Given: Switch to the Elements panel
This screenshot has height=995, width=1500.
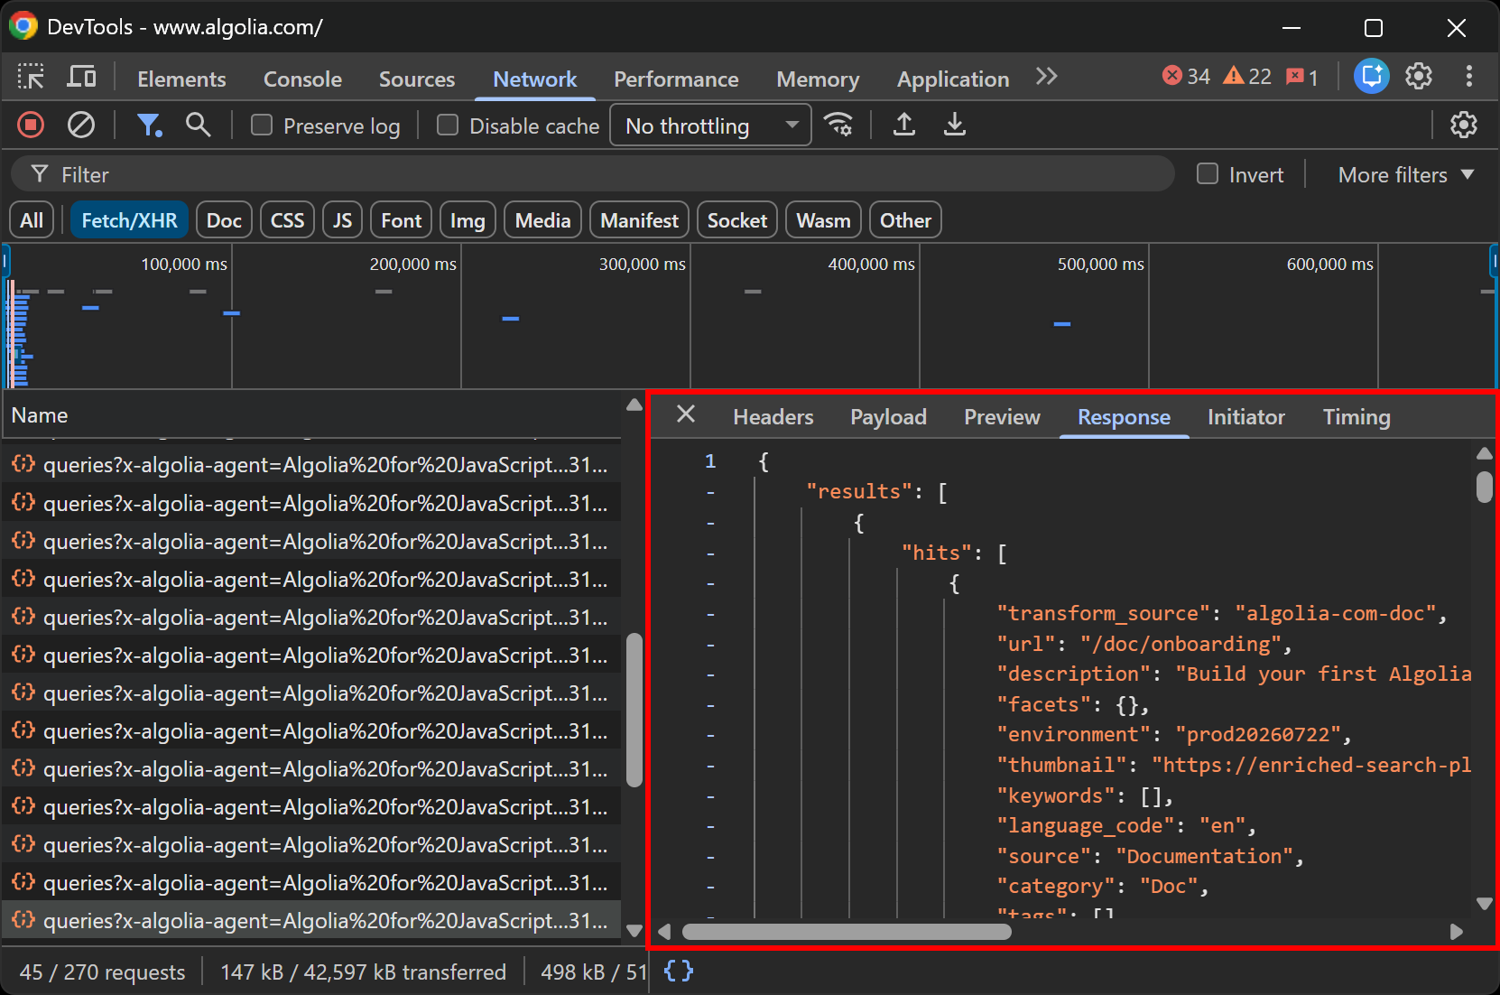Looking at the screenshot, I should point(181,78).
